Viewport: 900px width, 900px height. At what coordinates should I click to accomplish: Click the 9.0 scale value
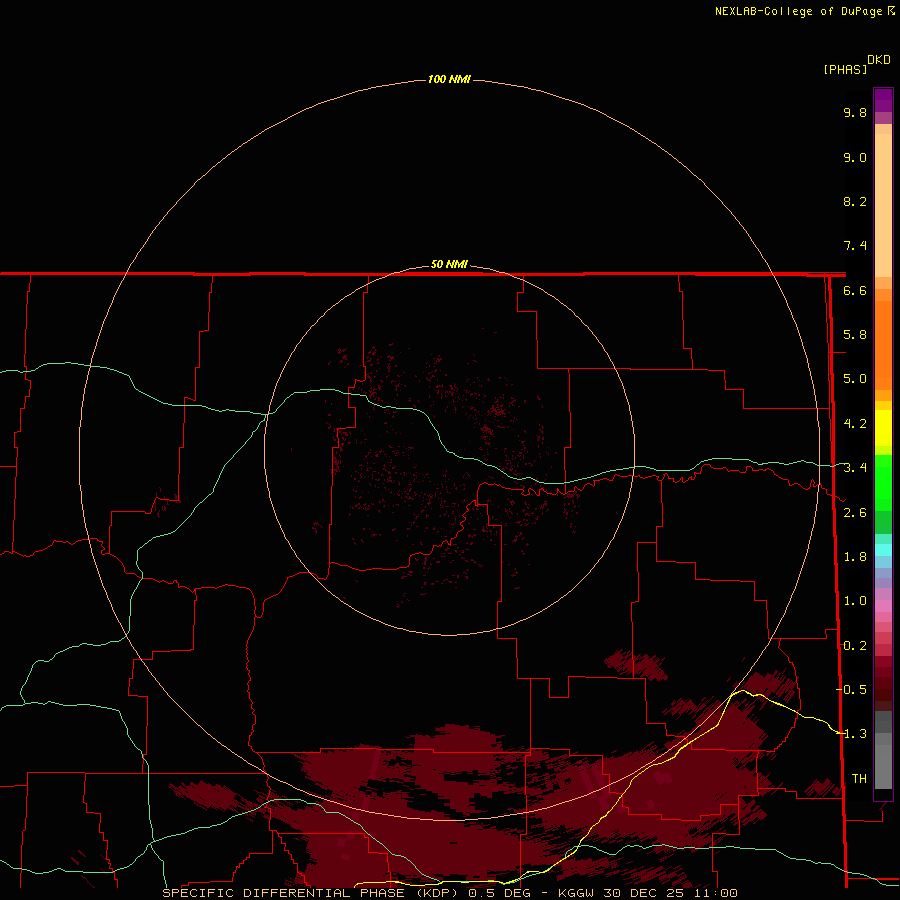pos(855,157)
